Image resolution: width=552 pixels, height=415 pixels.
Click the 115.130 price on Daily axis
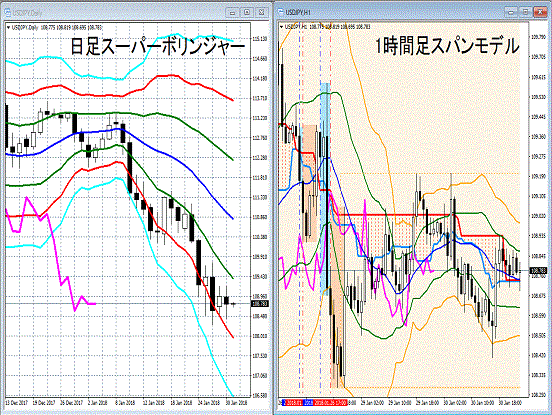tap(260, 39)
